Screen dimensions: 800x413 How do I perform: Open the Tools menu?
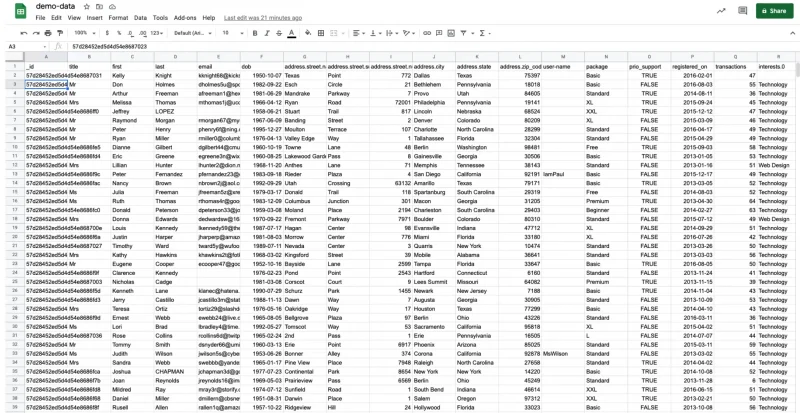(160, 18)
